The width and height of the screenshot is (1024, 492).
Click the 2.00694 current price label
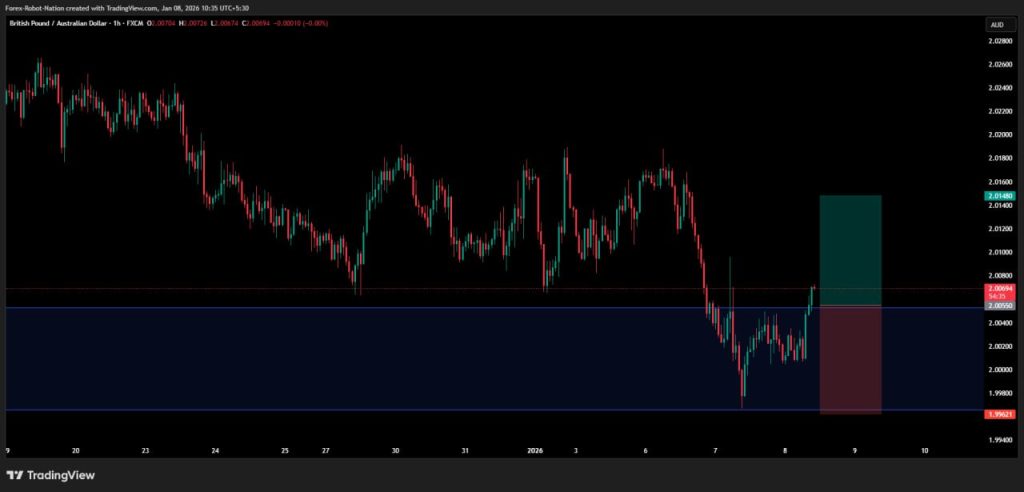[998, 287]
